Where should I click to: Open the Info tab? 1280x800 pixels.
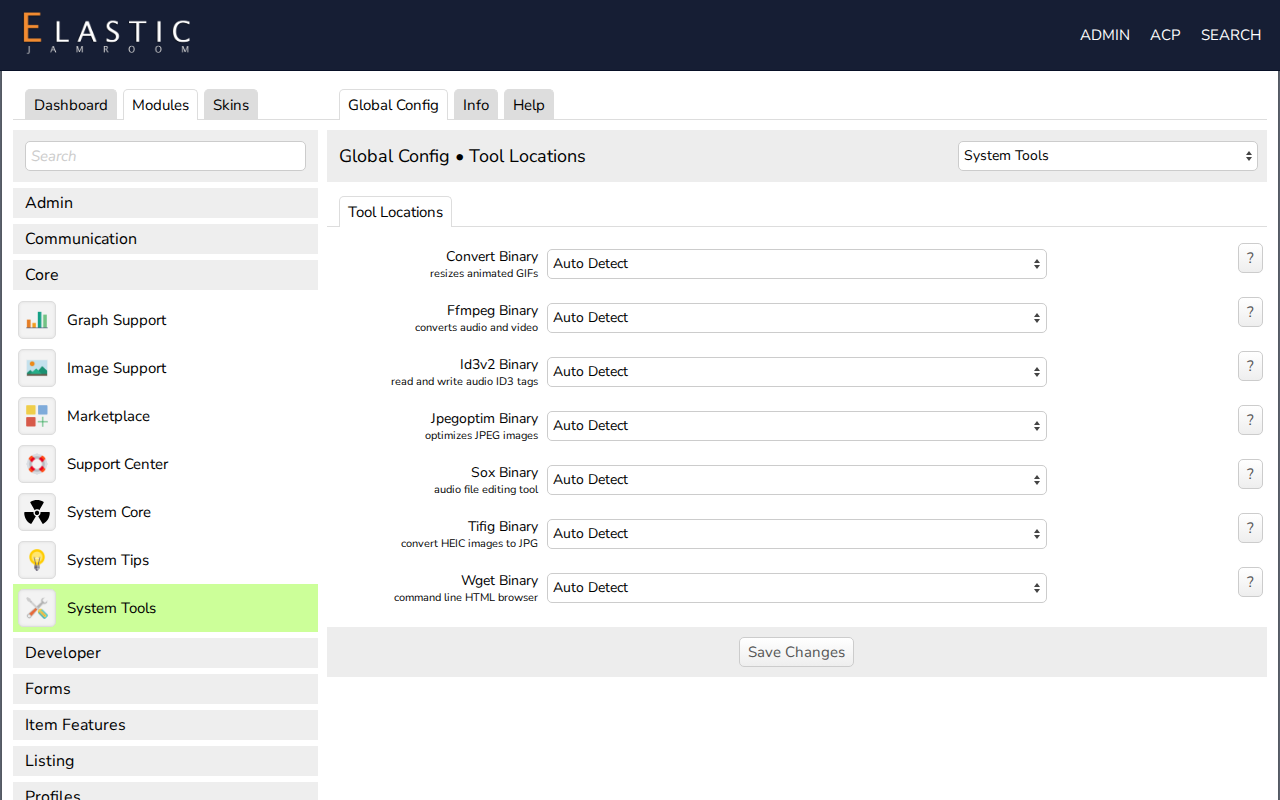476,105
